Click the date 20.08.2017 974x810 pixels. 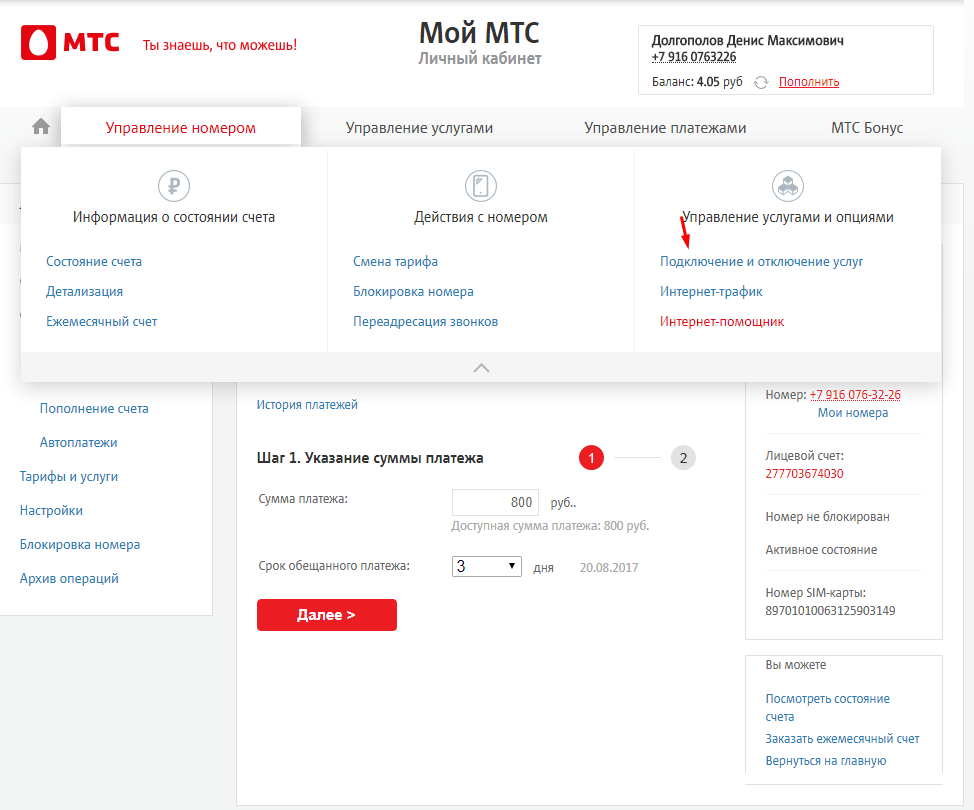click(x=609, y=568)
